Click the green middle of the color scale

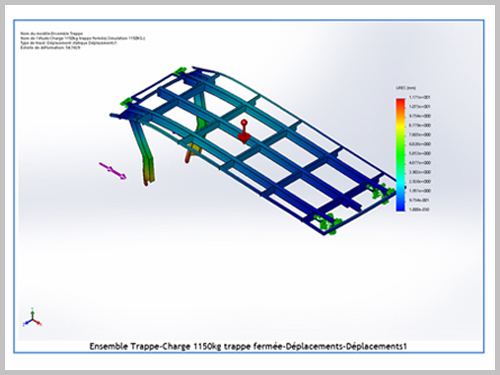click(400, 153)
